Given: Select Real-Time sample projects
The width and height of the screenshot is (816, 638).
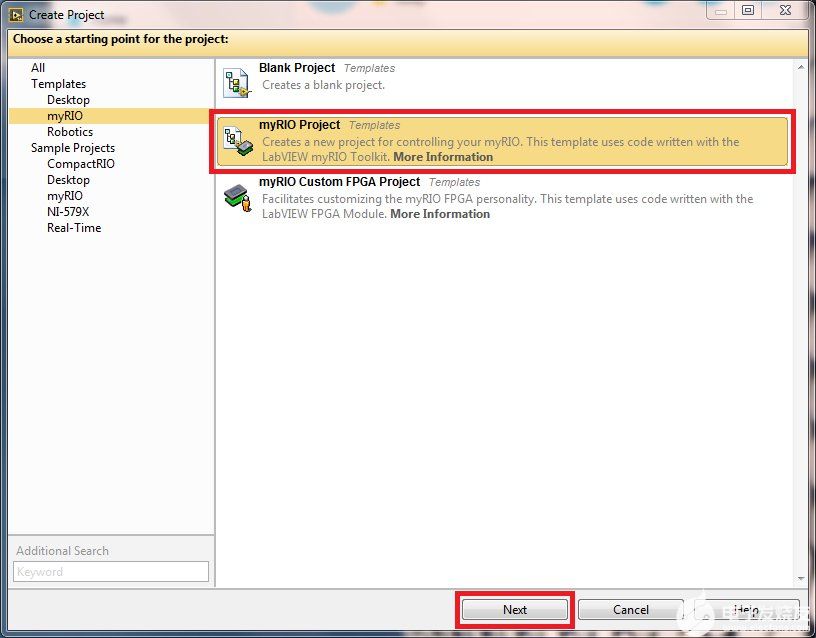Looking at the screenshot, I should click(74, 228).
